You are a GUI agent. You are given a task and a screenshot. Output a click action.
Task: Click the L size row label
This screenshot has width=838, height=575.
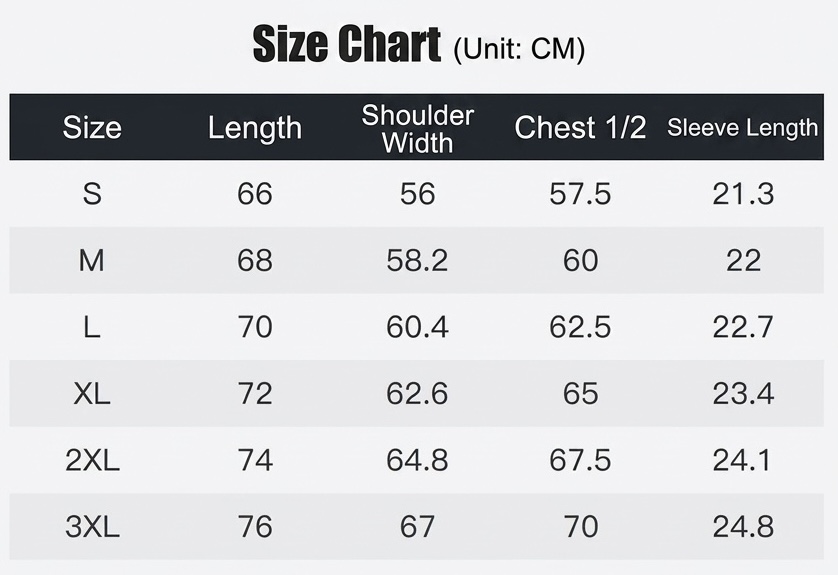(92, 327)
